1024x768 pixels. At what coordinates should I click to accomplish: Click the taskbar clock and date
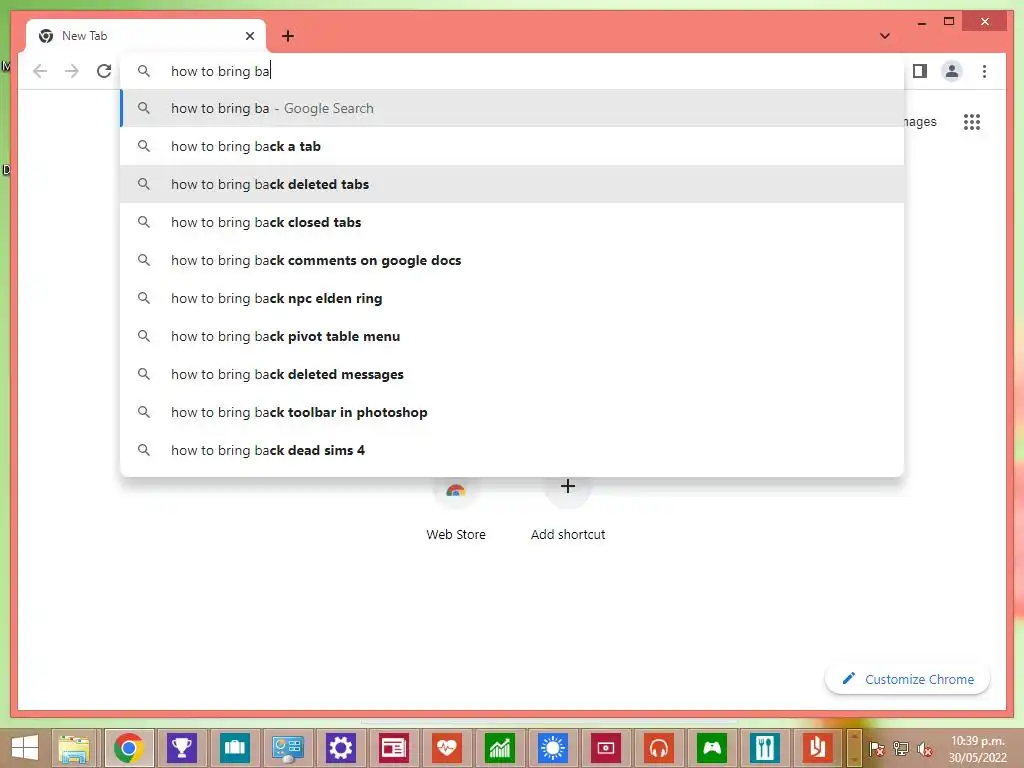(977, 749)
